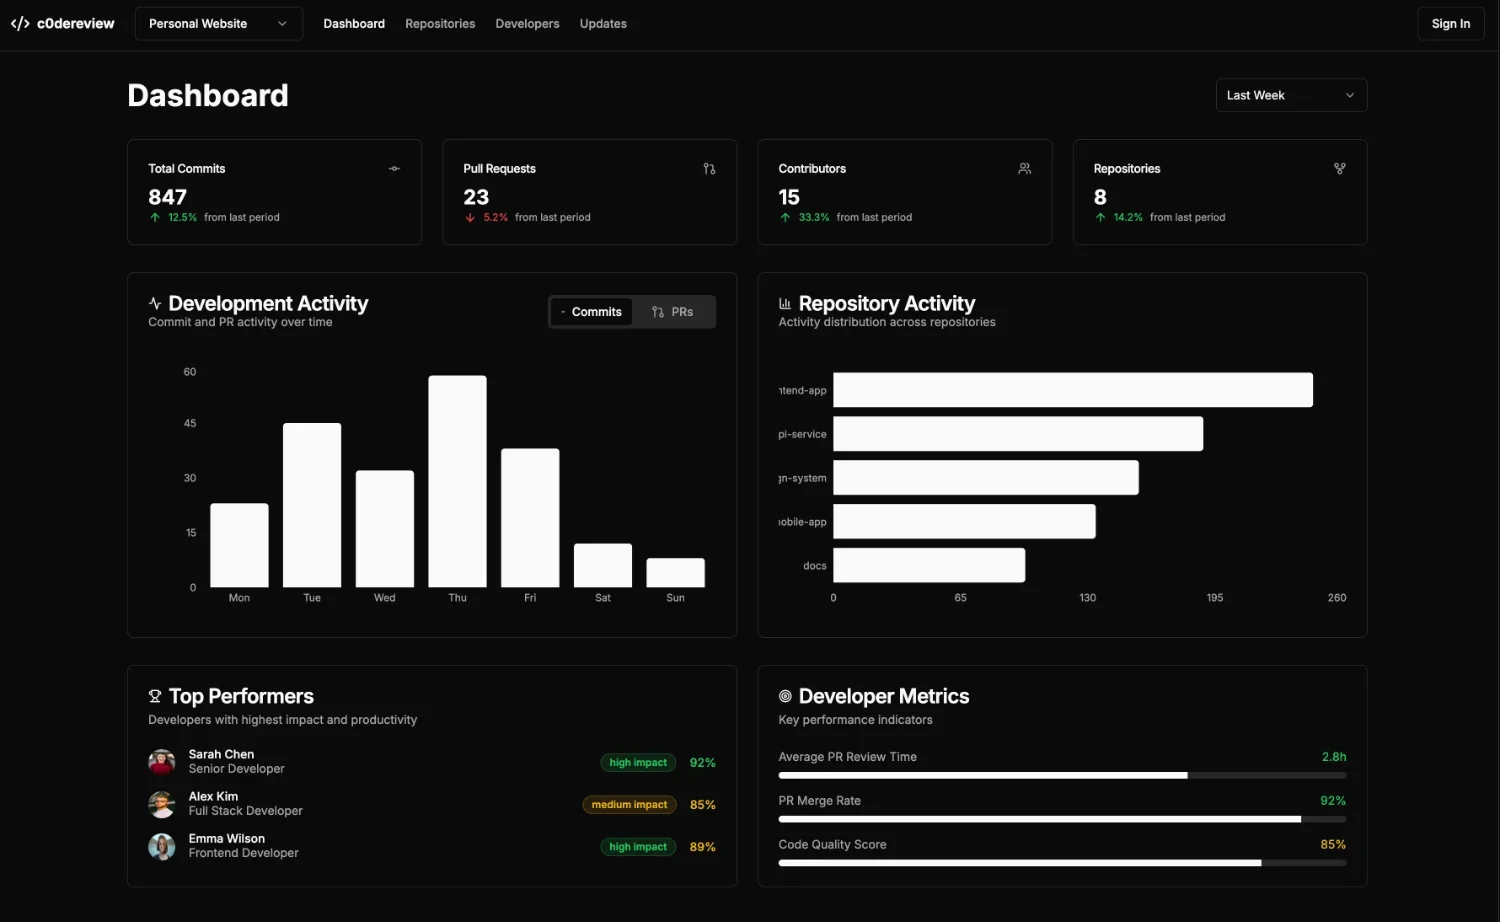Click the bar chart icon beside Repository Activity
The image size is (1500, 922).
785,303
